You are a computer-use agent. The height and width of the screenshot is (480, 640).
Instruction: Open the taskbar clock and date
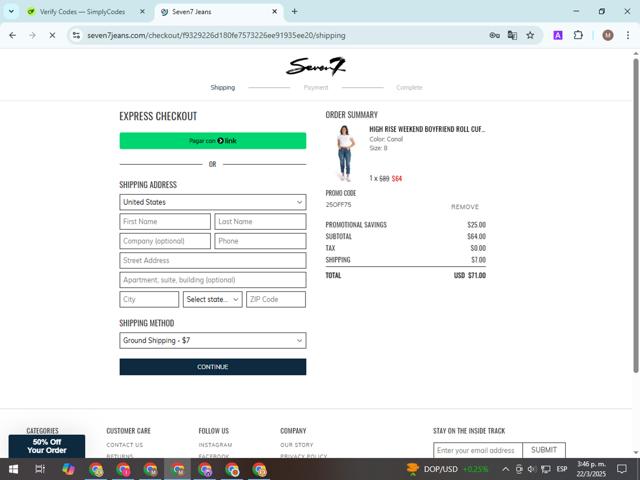pyautogui.click(x=591, y=469)
